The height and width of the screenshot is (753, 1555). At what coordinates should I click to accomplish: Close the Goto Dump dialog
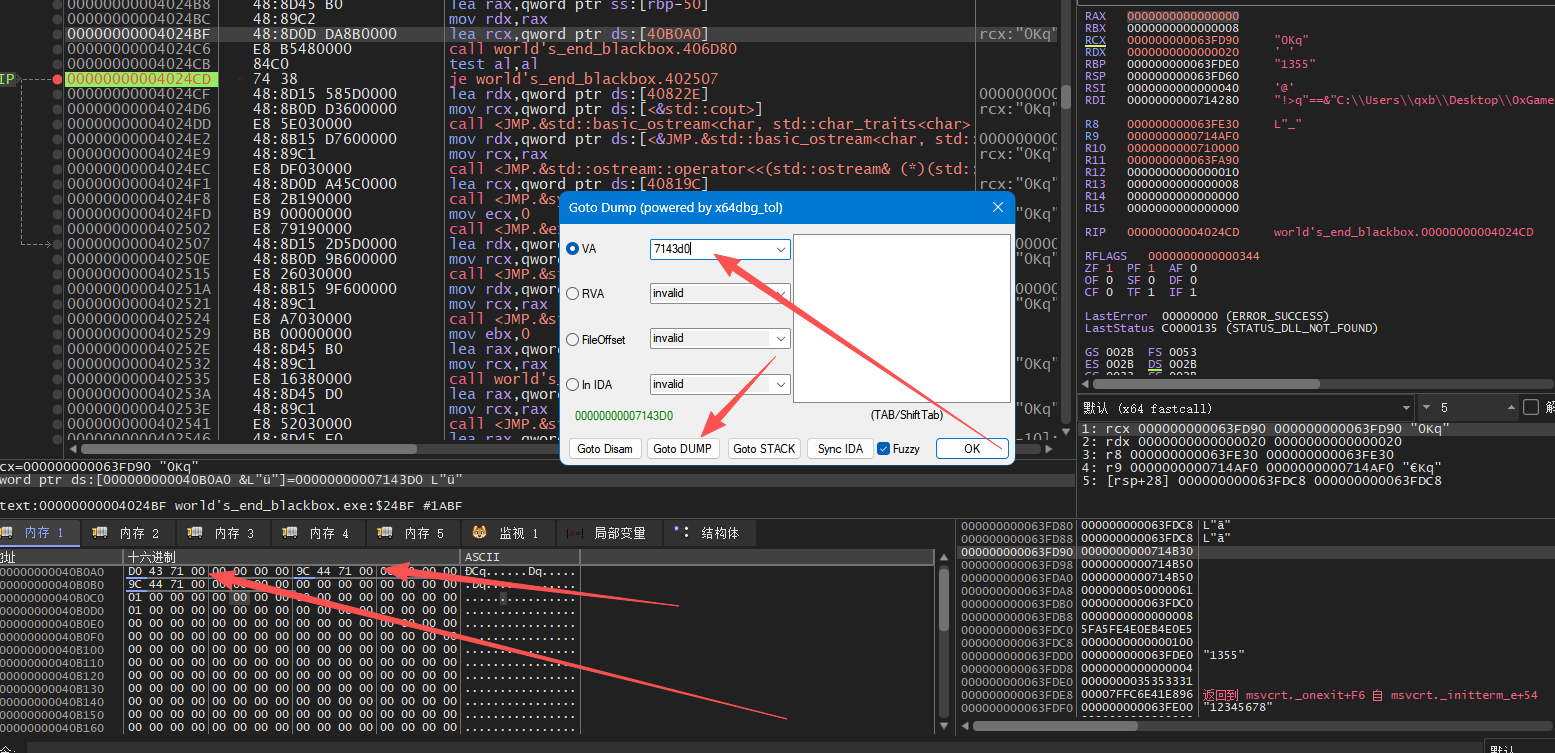(997, 208)
